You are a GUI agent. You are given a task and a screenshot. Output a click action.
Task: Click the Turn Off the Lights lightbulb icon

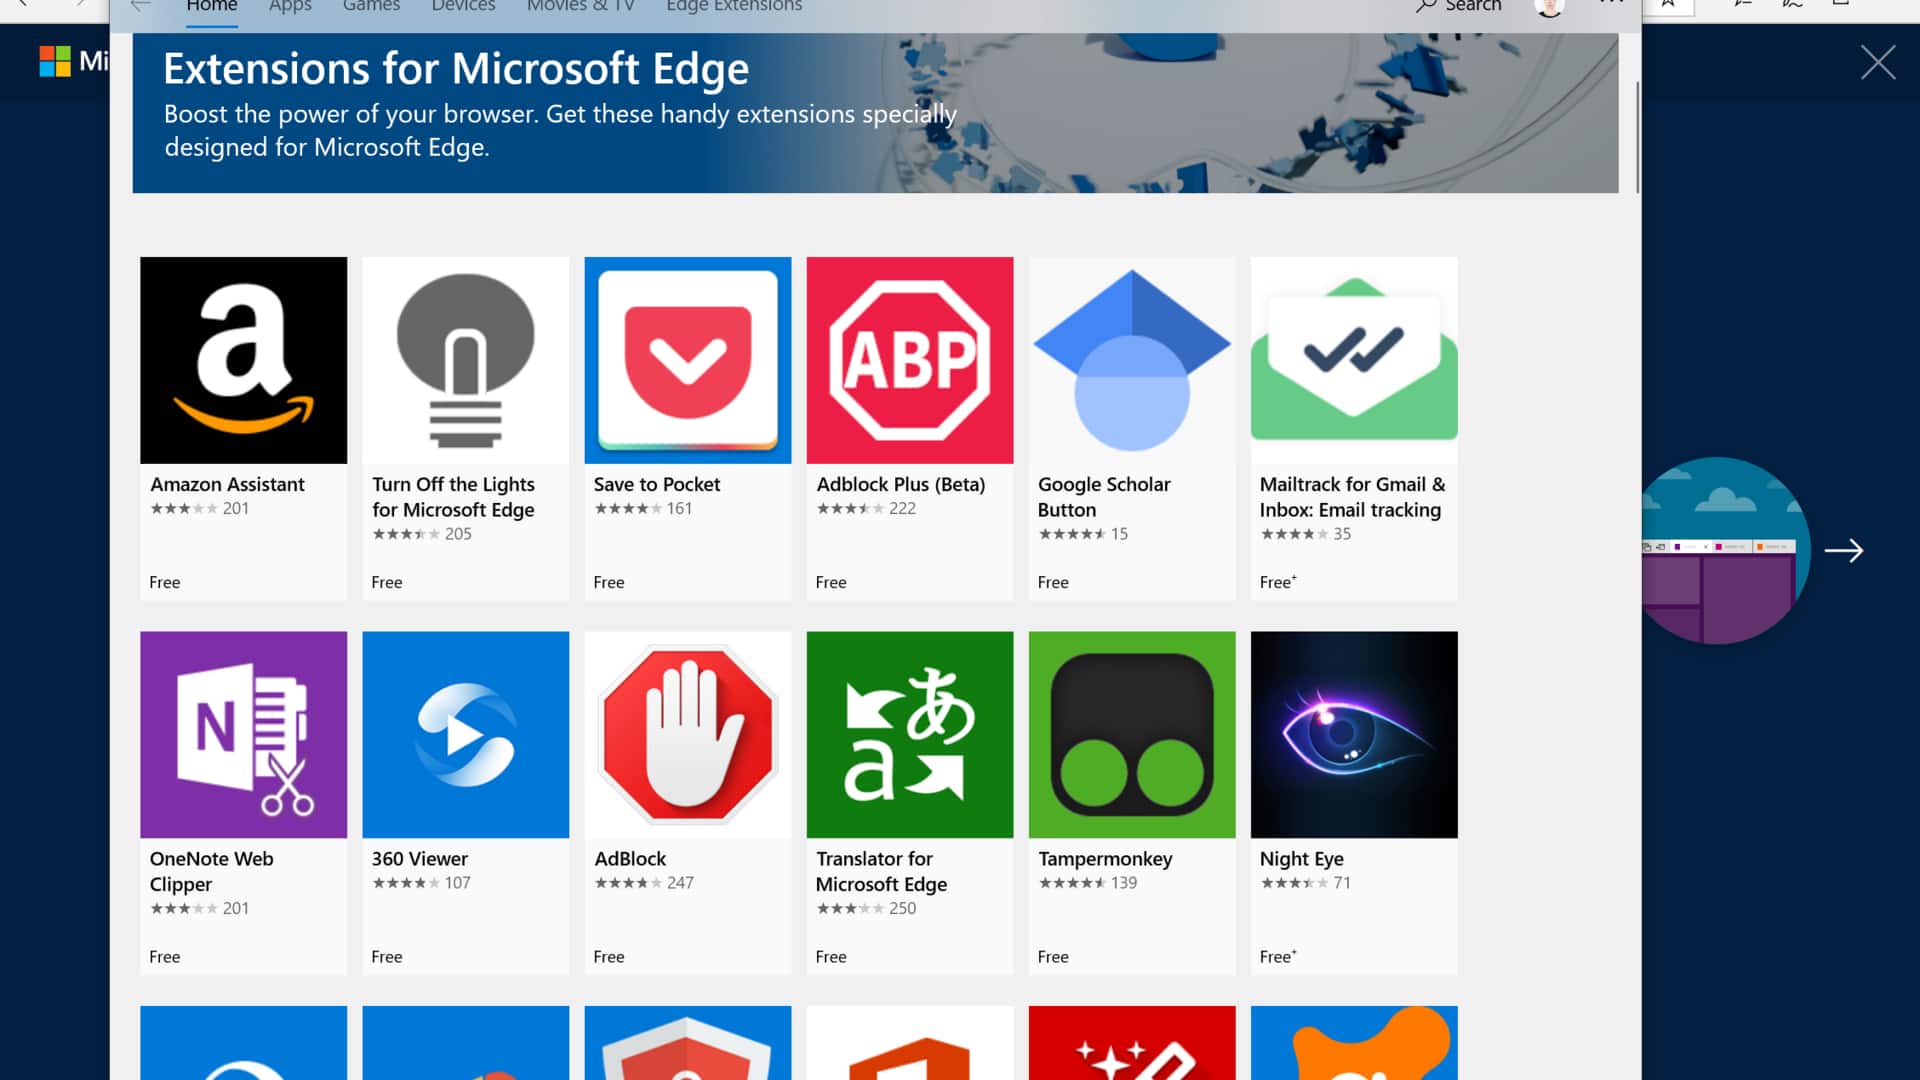(x=465, y=360)
